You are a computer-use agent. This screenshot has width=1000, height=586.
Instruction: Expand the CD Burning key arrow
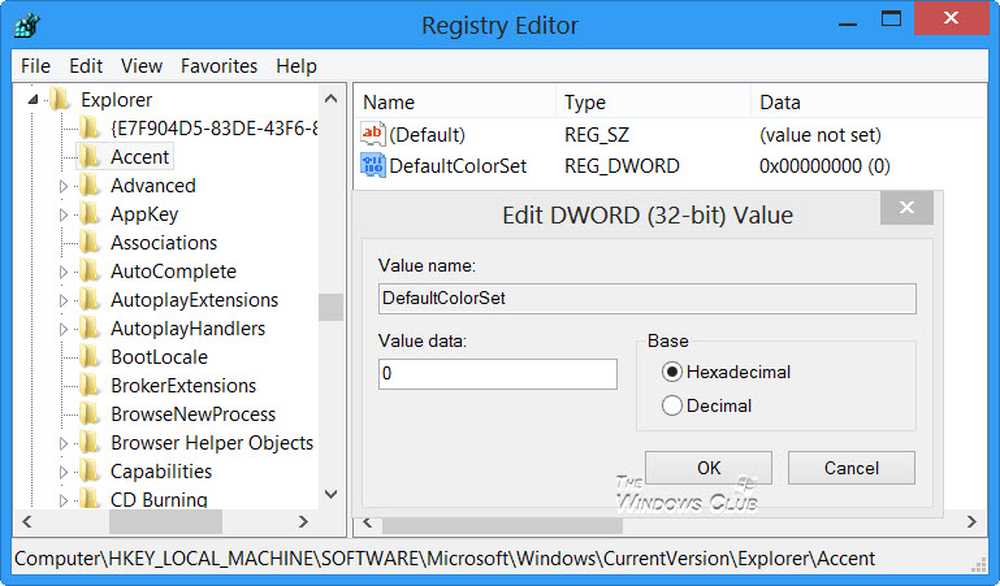pos(63,501)
